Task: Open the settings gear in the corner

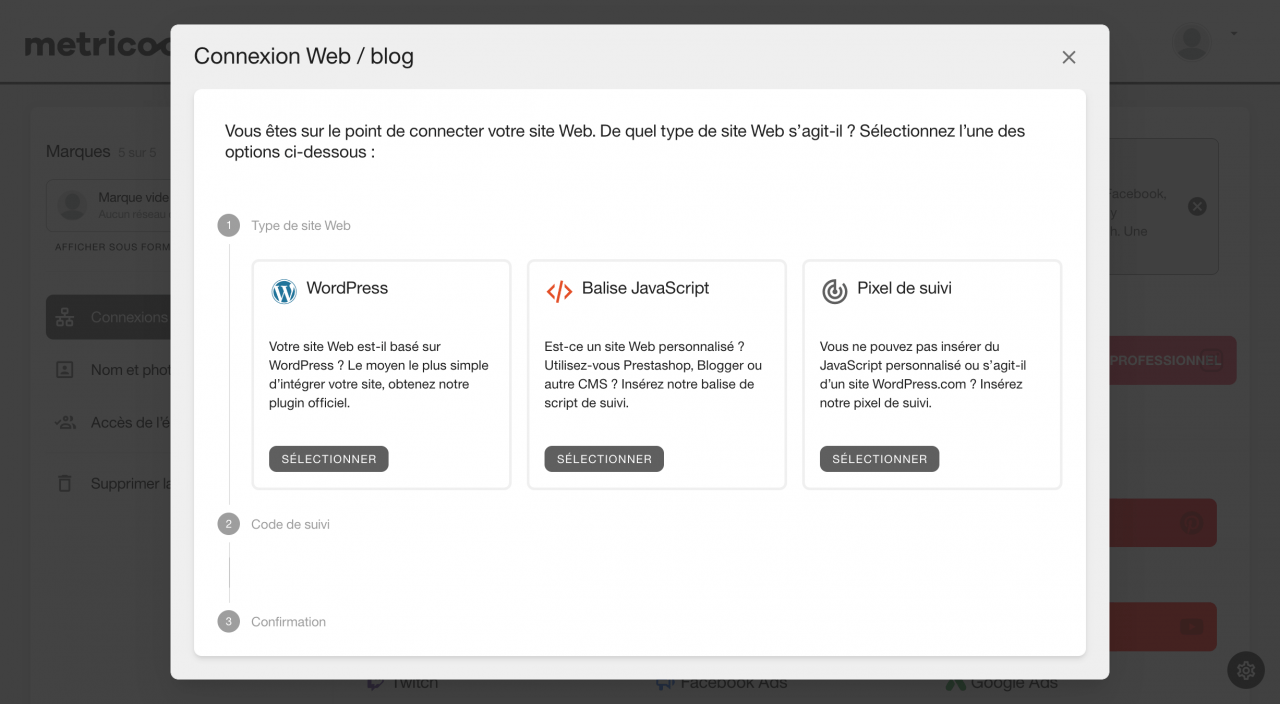Action: tap(1245, 670)
